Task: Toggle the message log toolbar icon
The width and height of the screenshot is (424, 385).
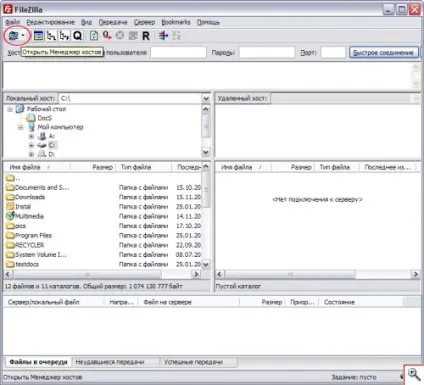Action: click(38, 36)
